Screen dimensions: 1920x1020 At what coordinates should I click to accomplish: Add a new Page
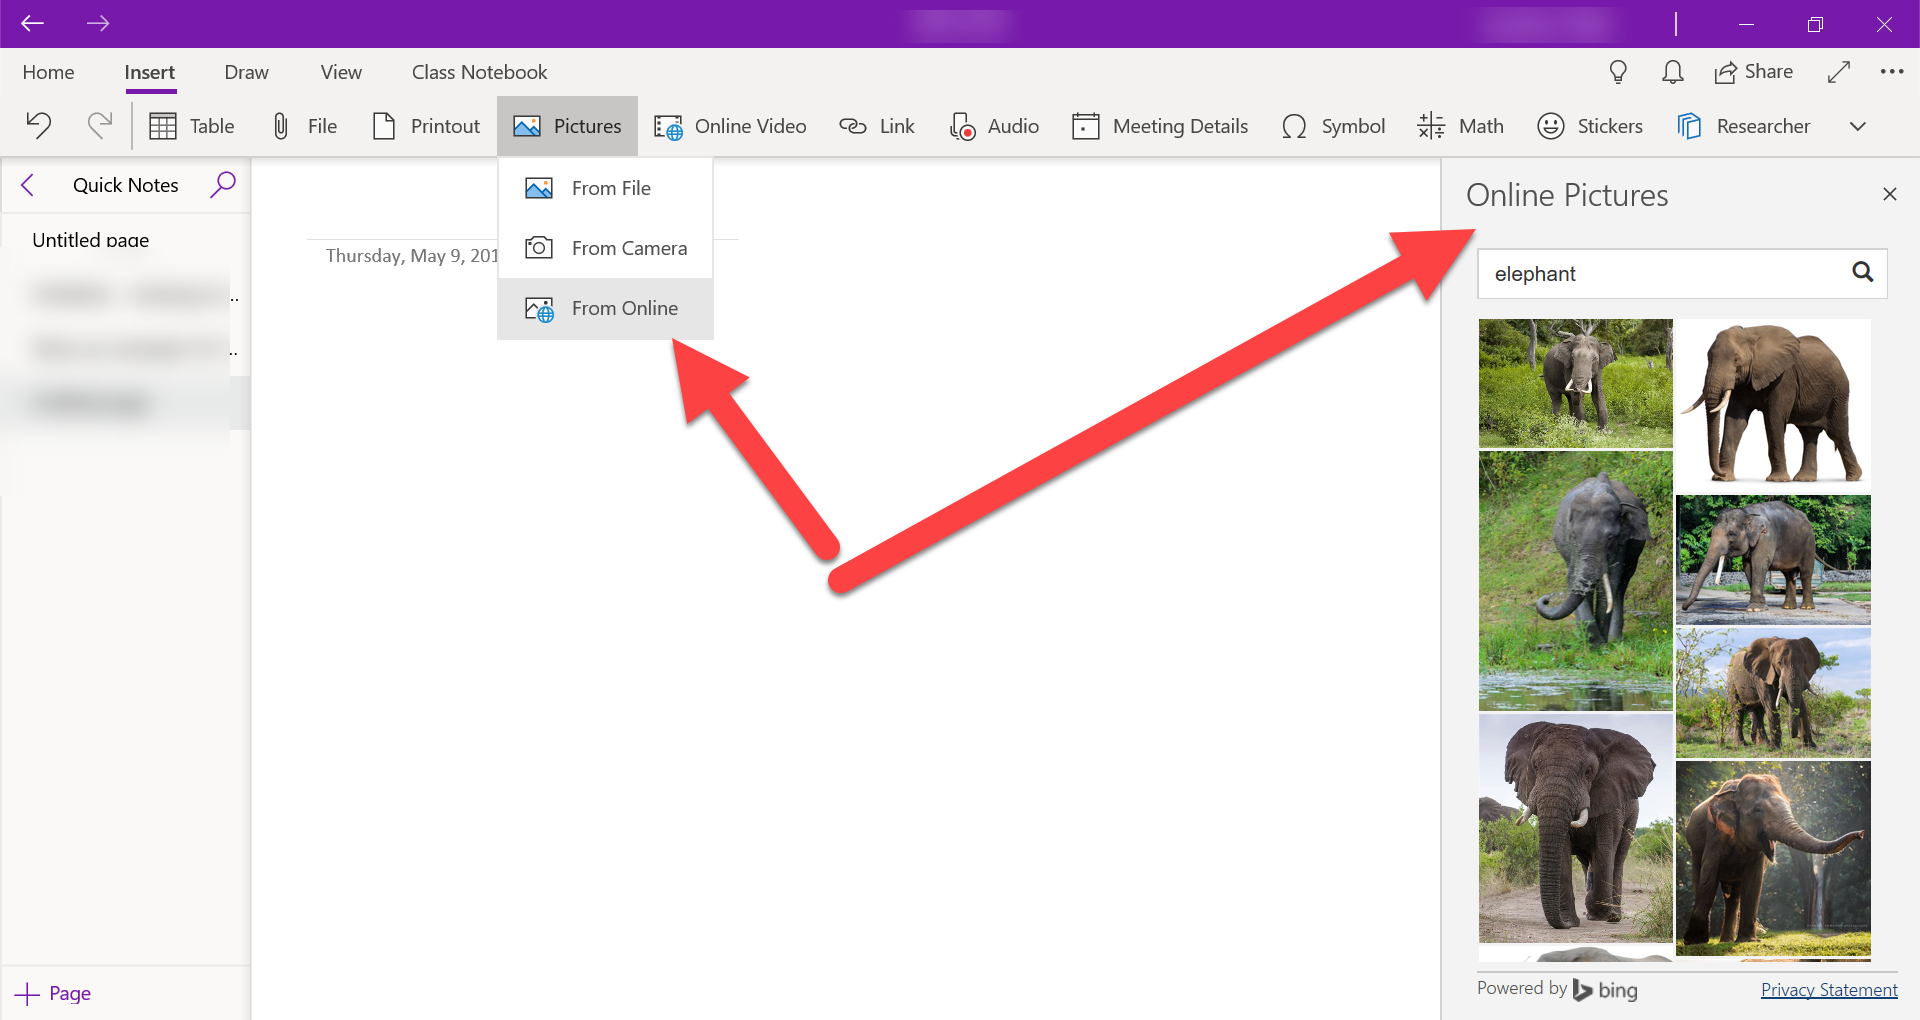click(x=53, y=993)
